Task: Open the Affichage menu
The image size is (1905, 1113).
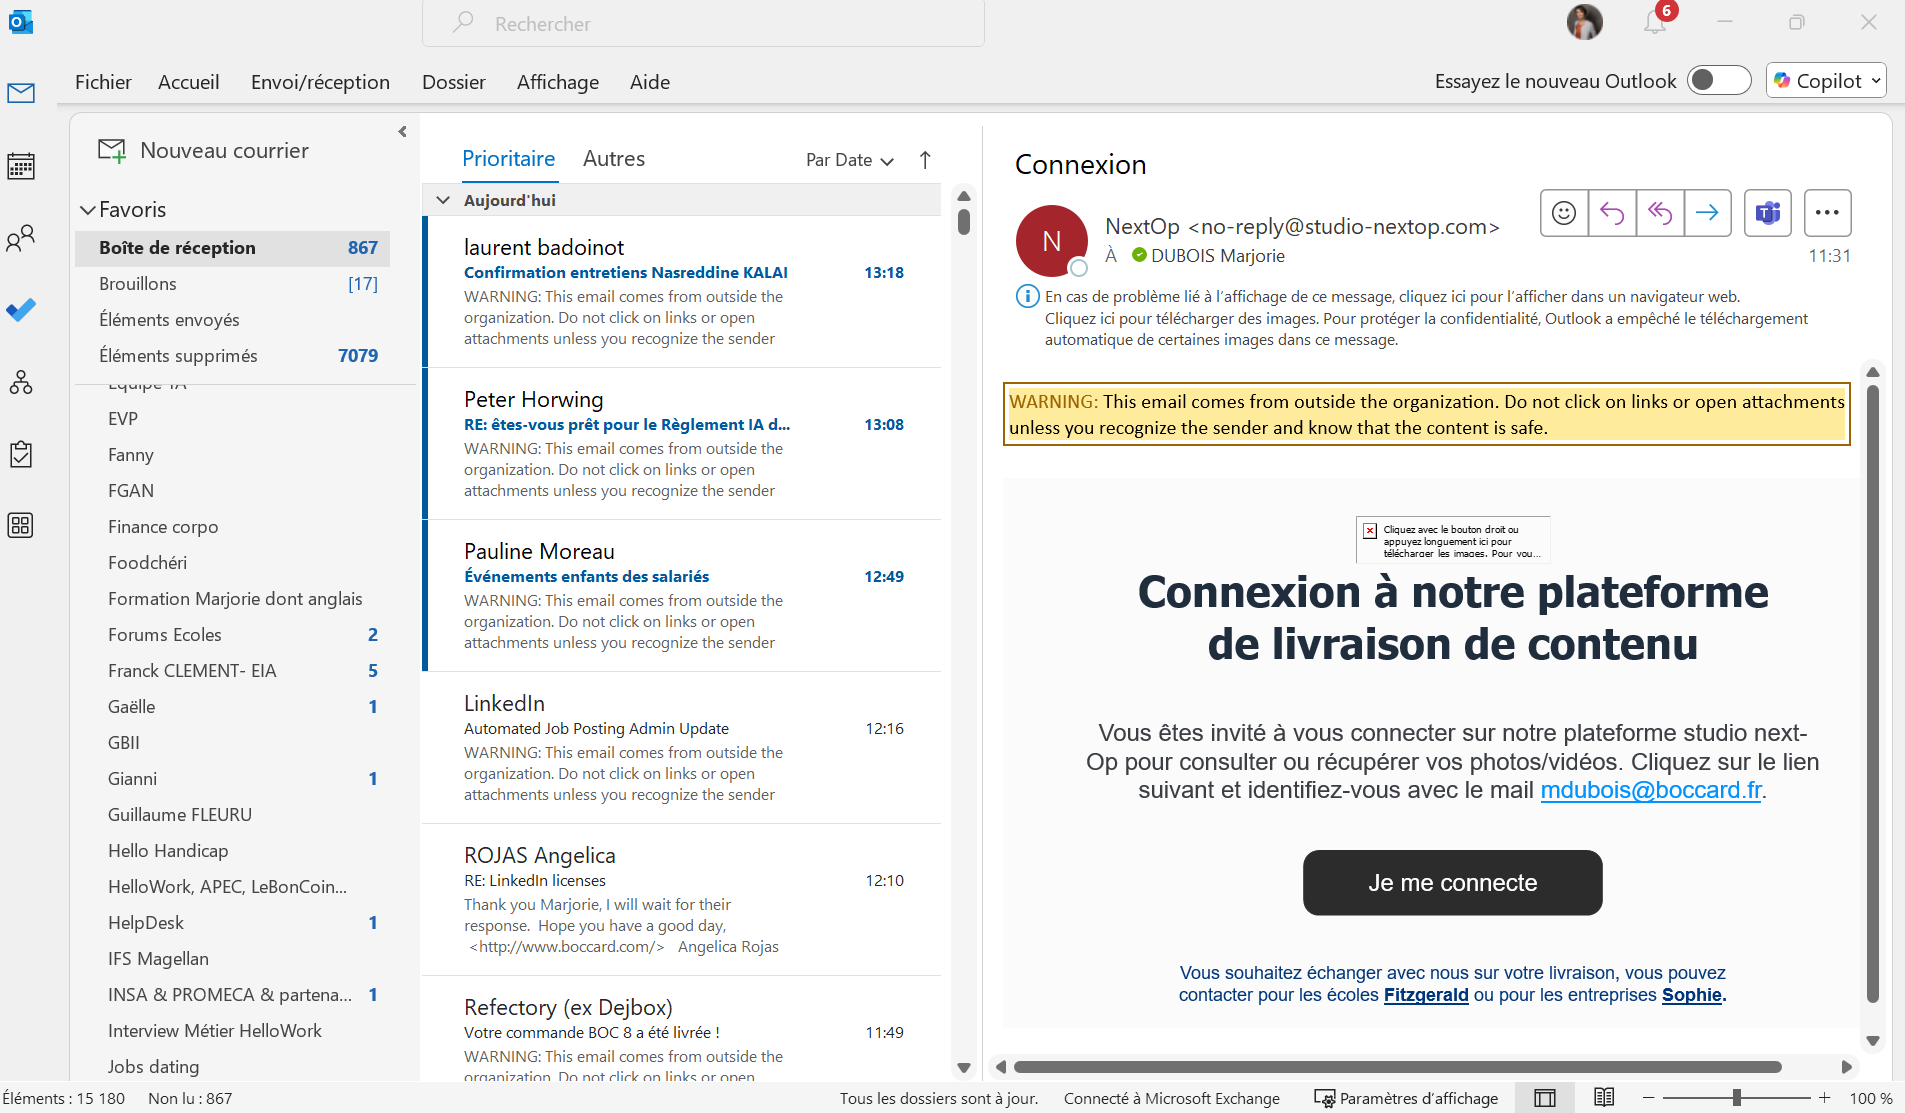Action: (x=558, y=82)
